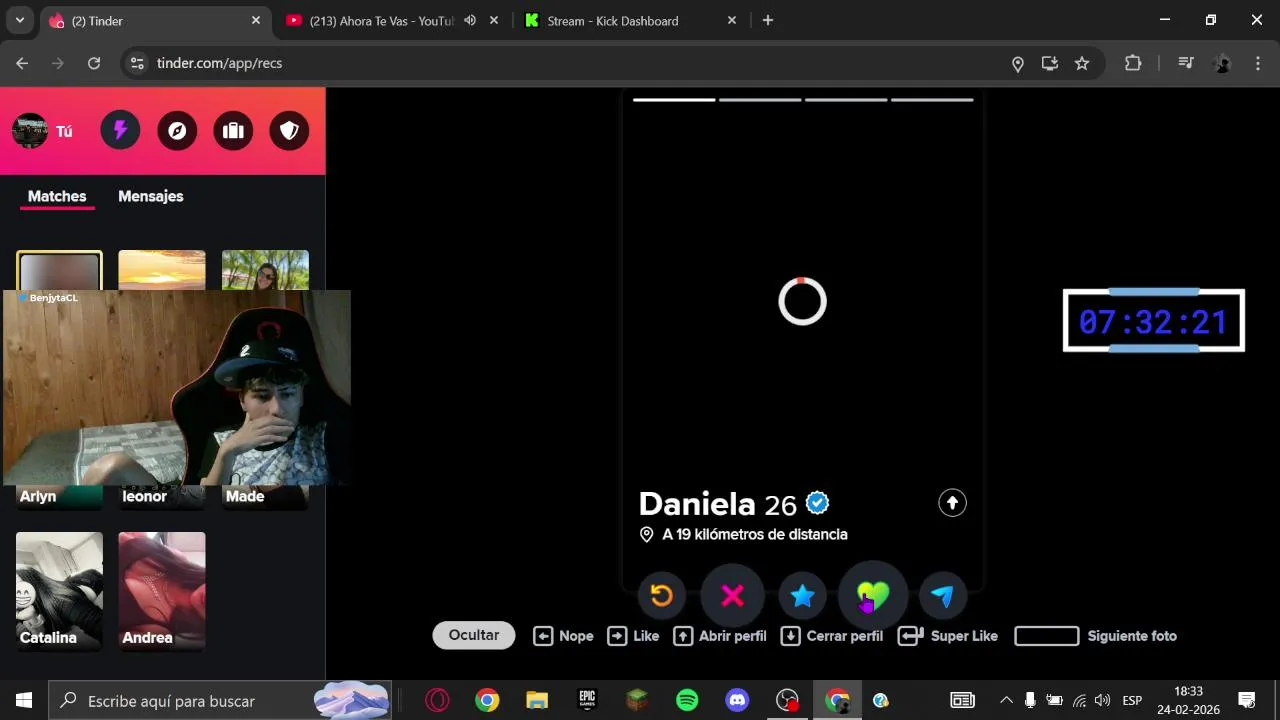Open the sunset photo match card
Image resolution: width=1280 pixels, height=720 pixels.
[x=162, y=270]
